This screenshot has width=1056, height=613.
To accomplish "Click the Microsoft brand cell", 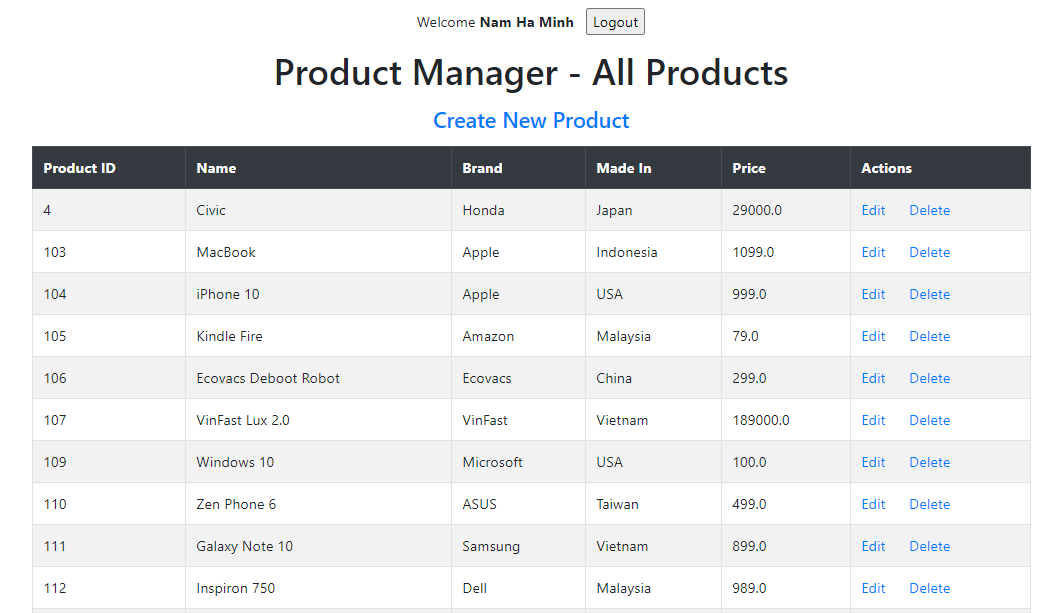I will click(x=518, y=462).
